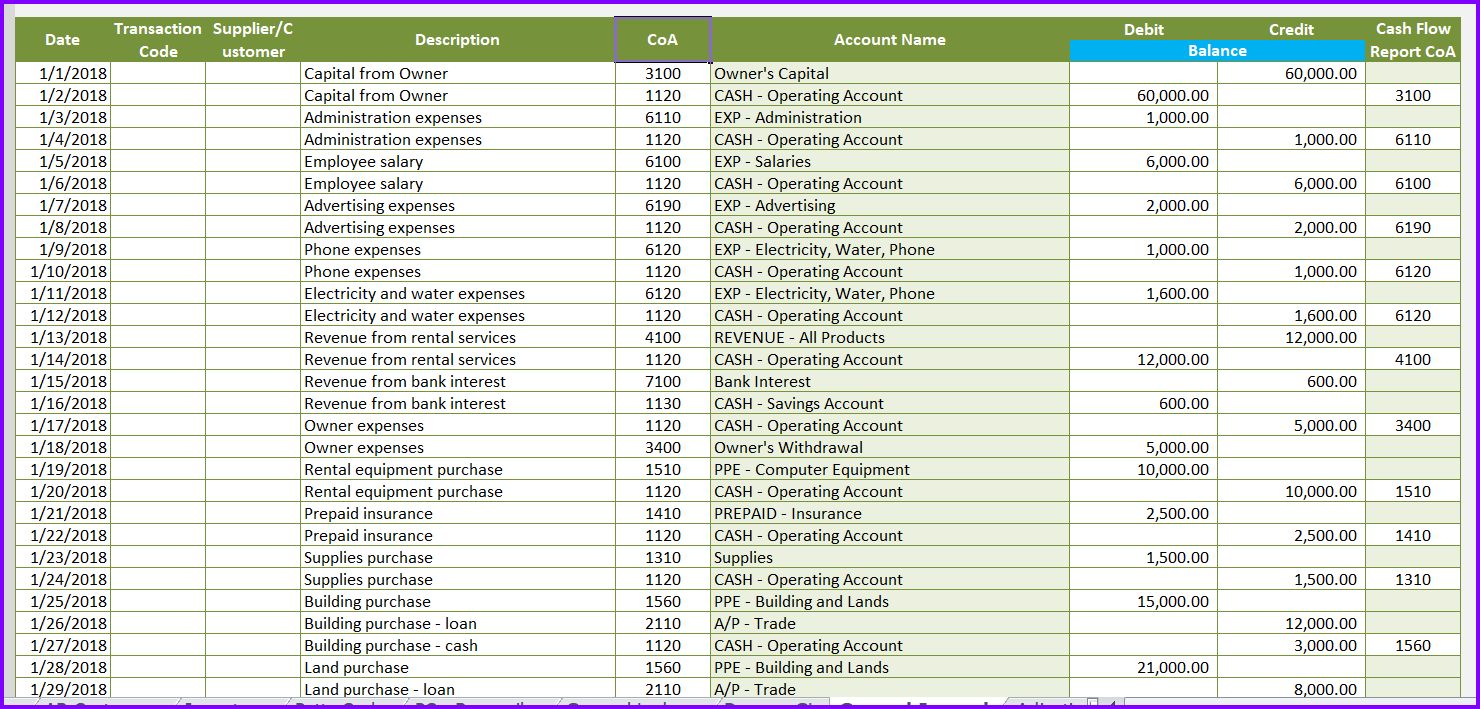Select the 15,000.00 debit cell
1480x709 pixels.
tap(1144, 601)
